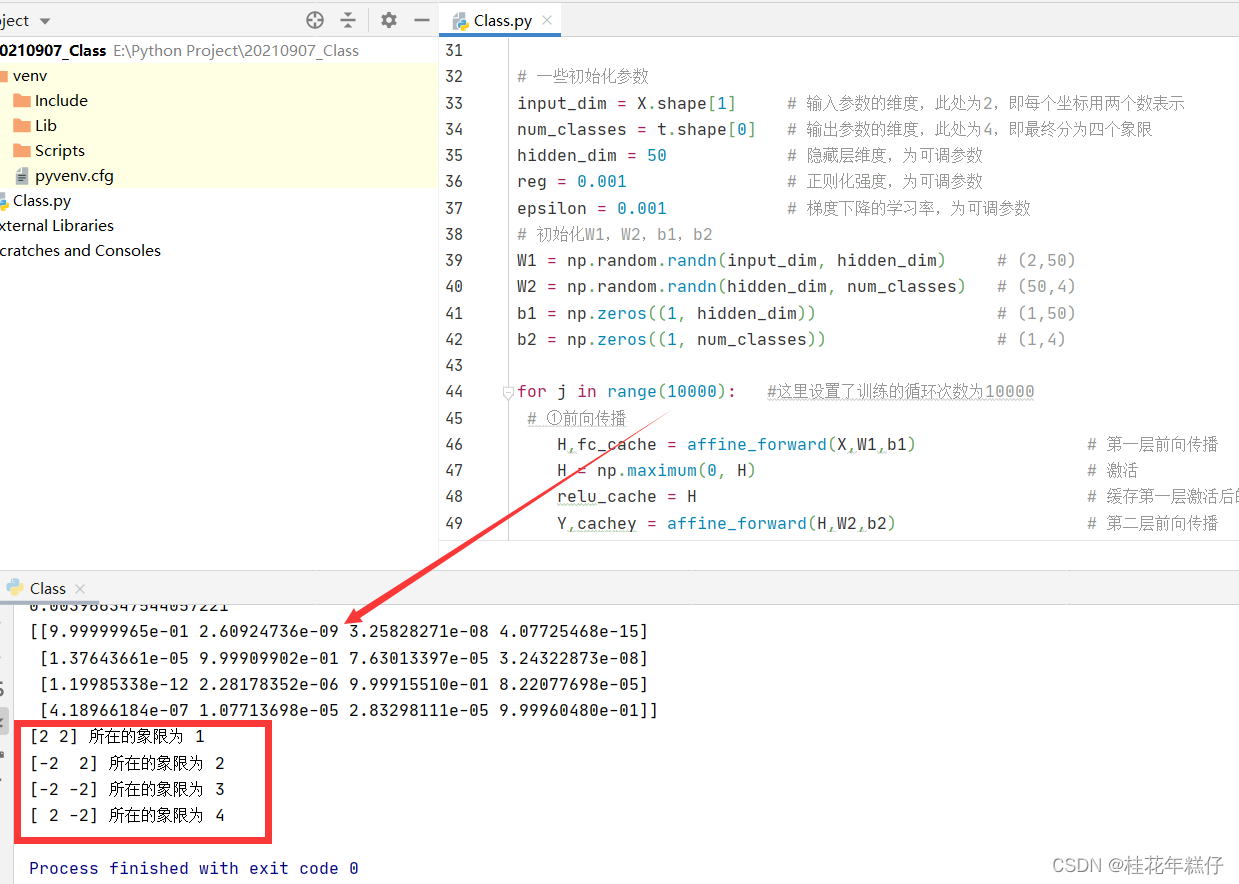Click the Collapse All icon in Project panel
1239x884 pixels.
click(348, 20)
